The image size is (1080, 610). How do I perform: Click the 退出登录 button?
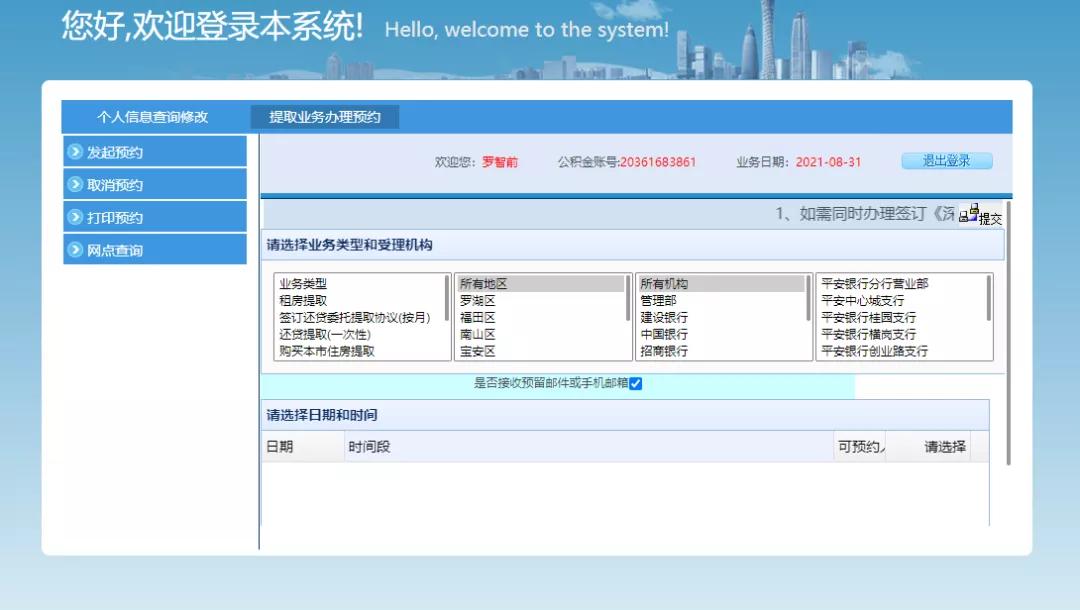click(x=946, y=160)
